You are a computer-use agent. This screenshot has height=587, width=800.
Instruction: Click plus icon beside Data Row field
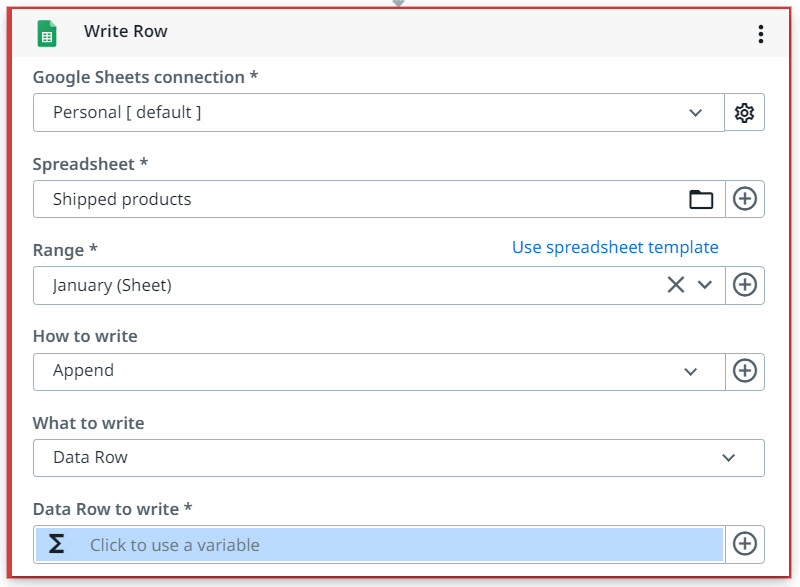coord(745,544)
